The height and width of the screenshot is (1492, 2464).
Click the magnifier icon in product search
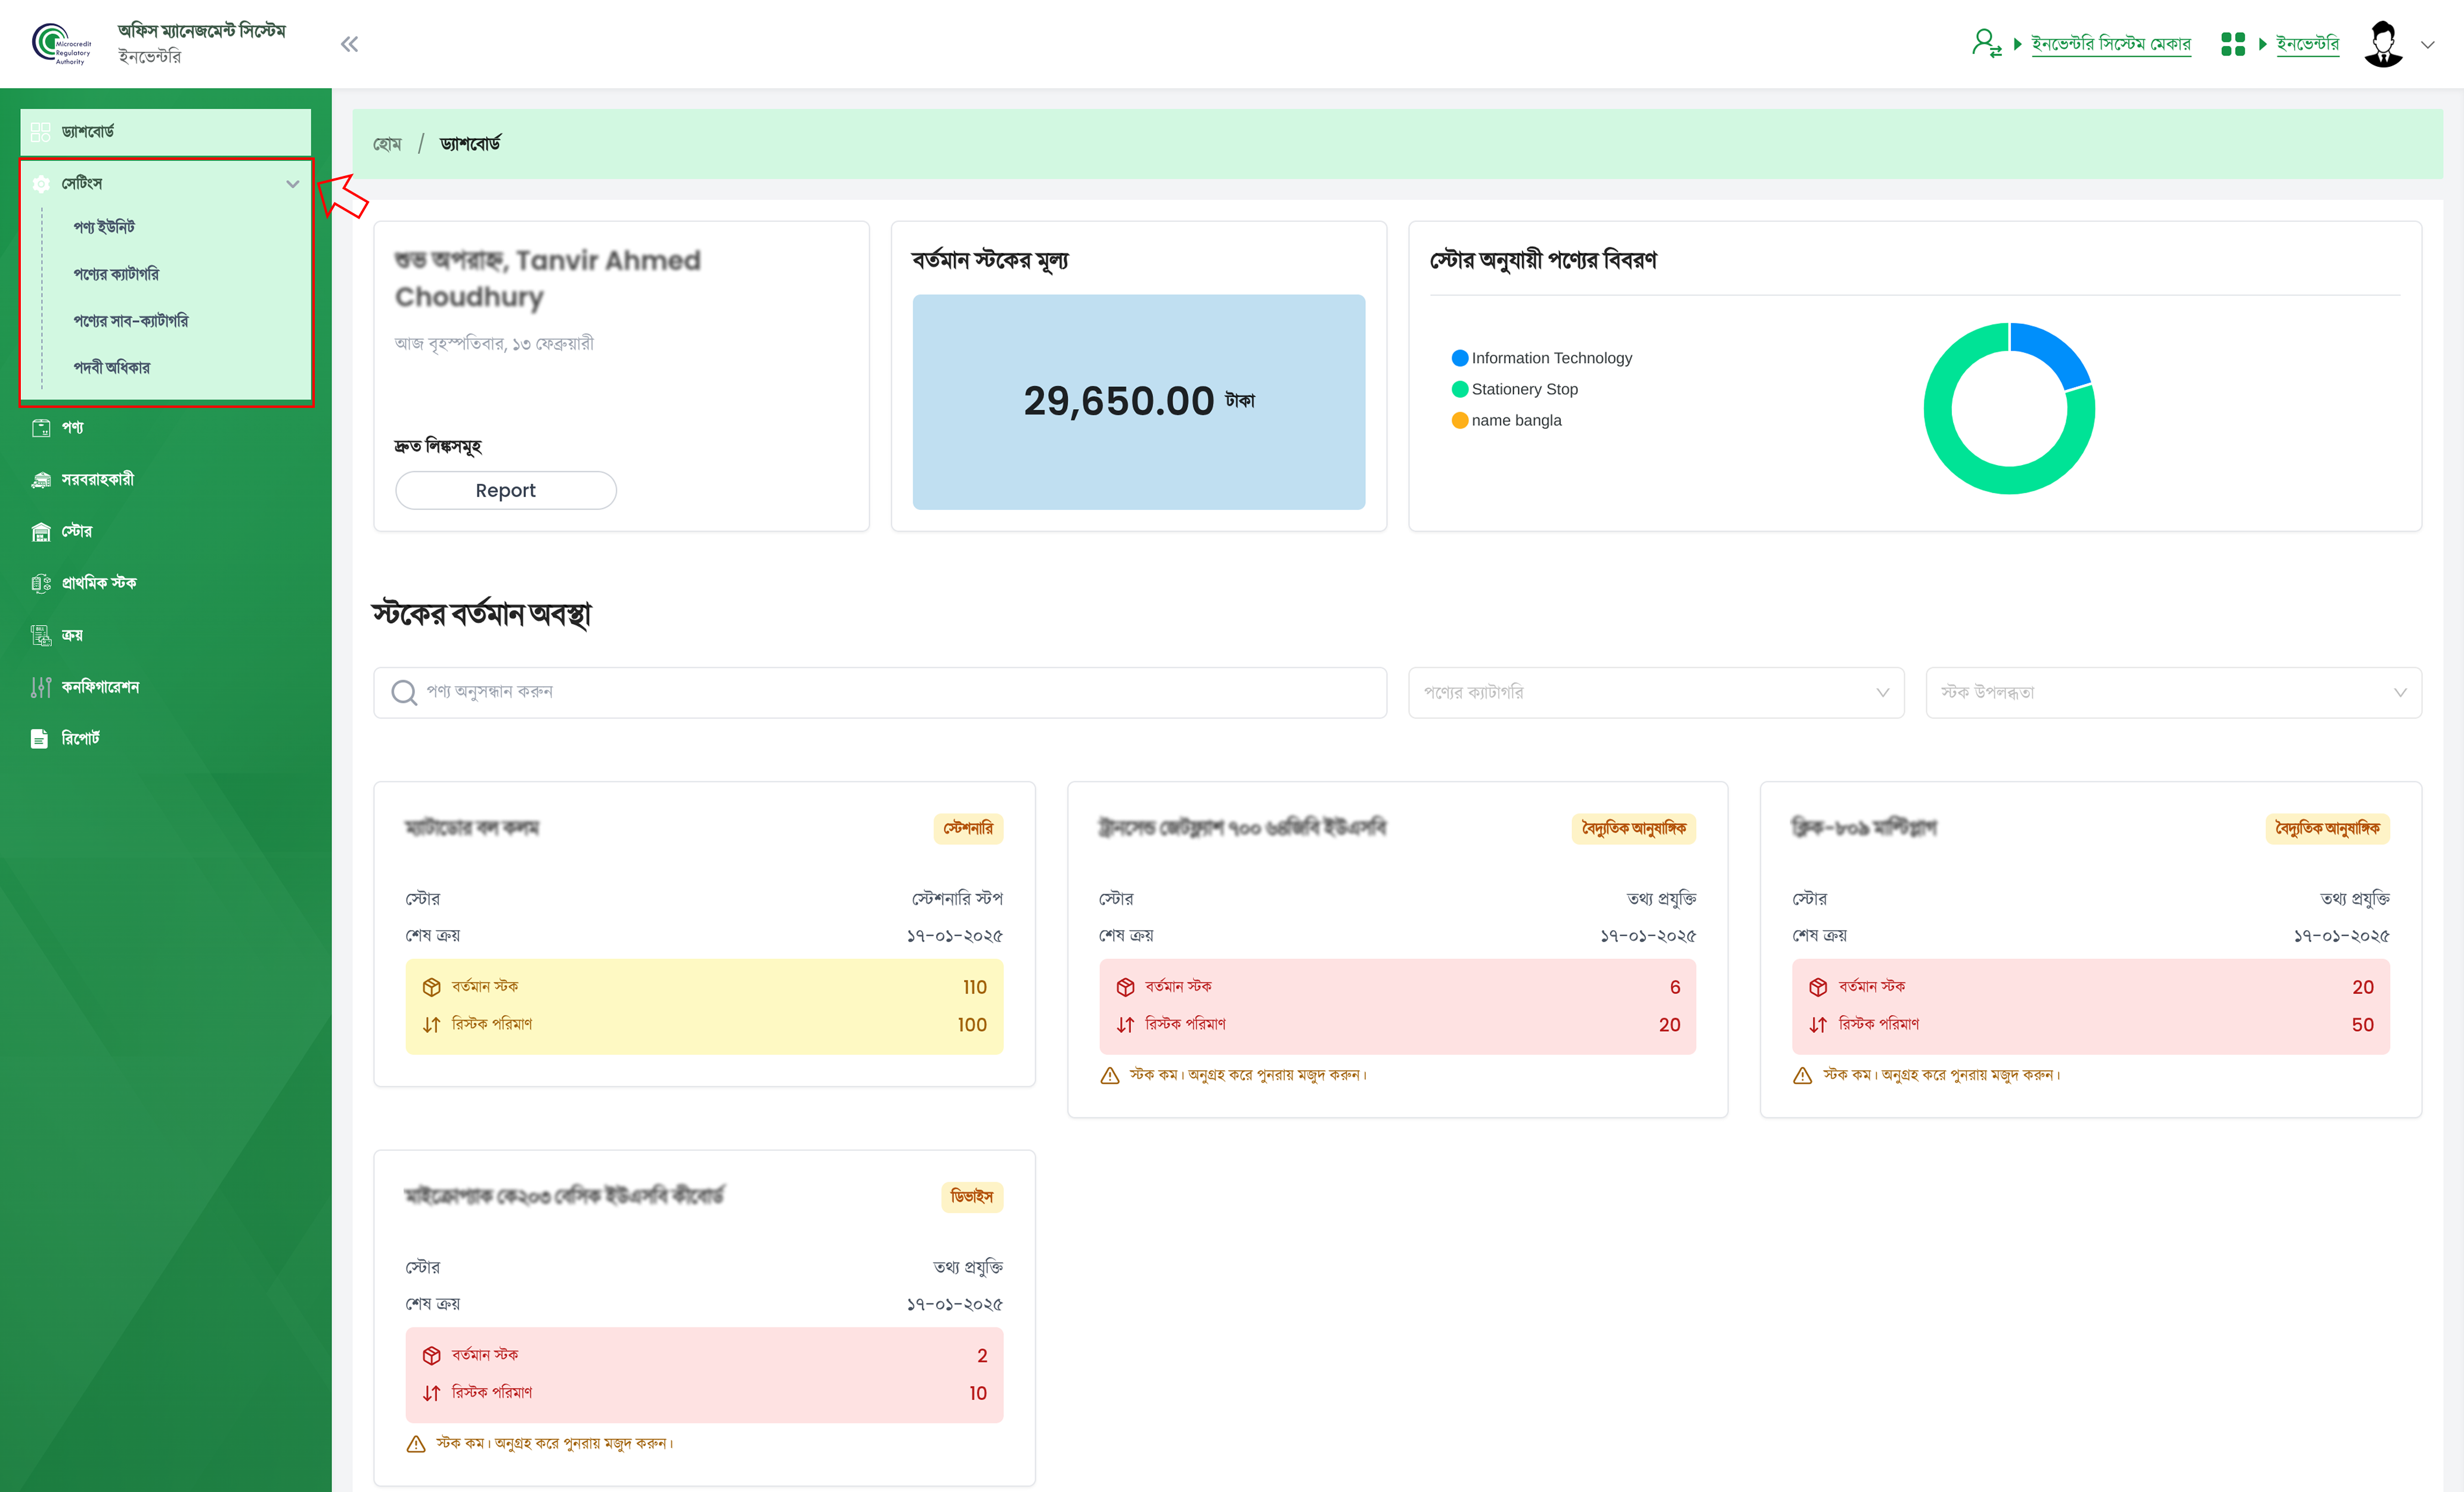pos(404,692)
